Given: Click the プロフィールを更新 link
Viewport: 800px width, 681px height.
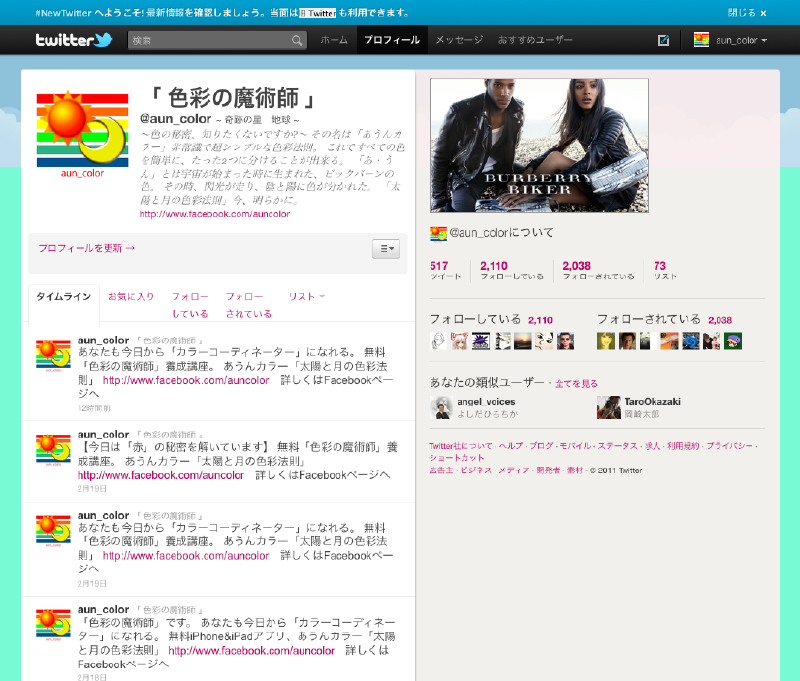Looking at the screenshot, I should 87,248.
